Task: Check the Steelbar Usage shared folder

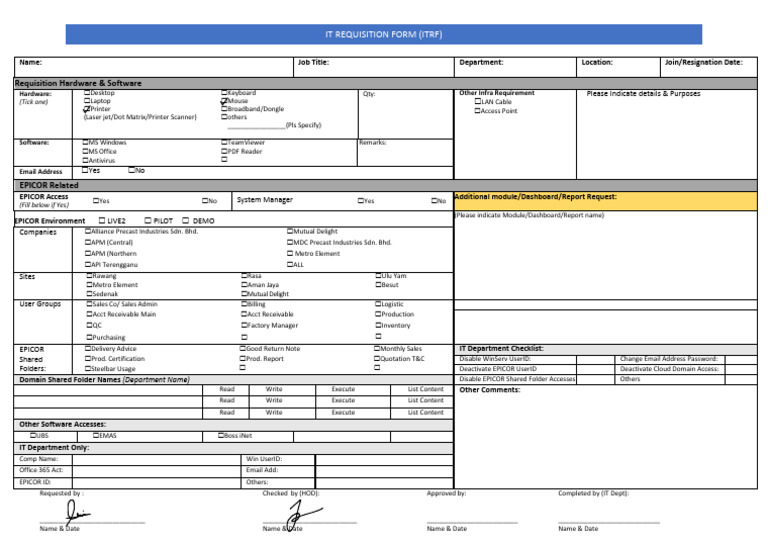Action: (x=88, y=369)
